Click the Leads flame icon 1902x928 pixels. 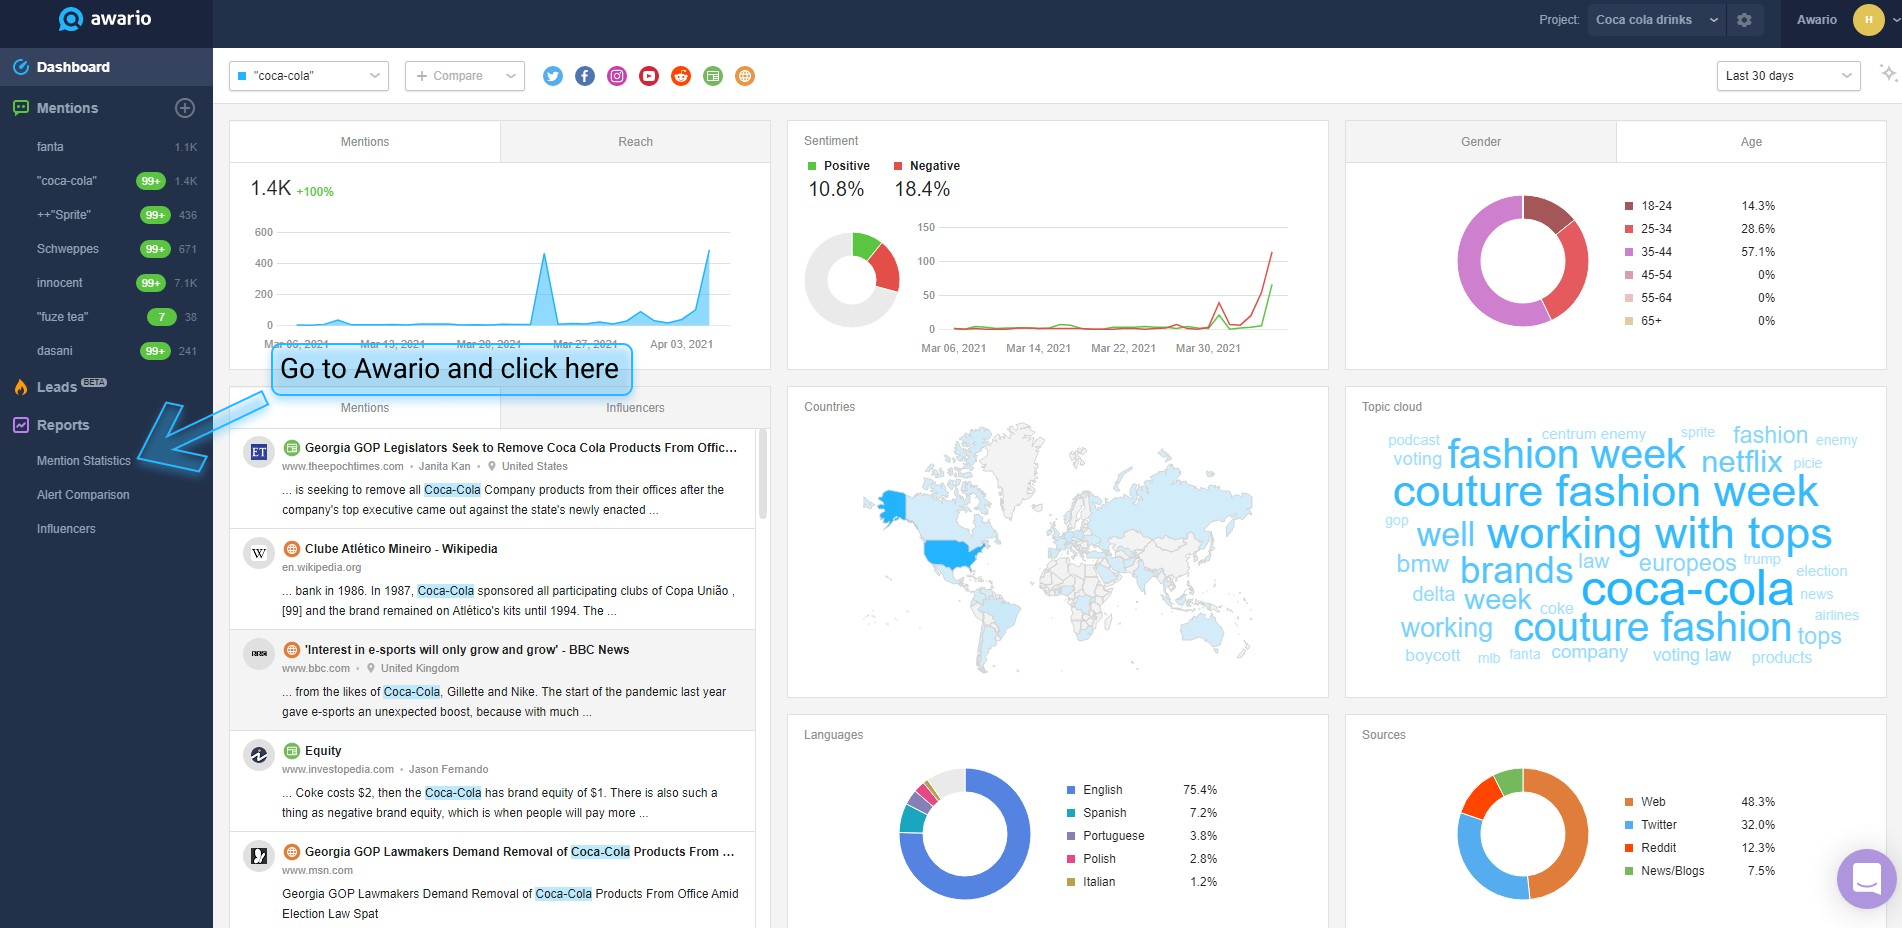point(20,387)
